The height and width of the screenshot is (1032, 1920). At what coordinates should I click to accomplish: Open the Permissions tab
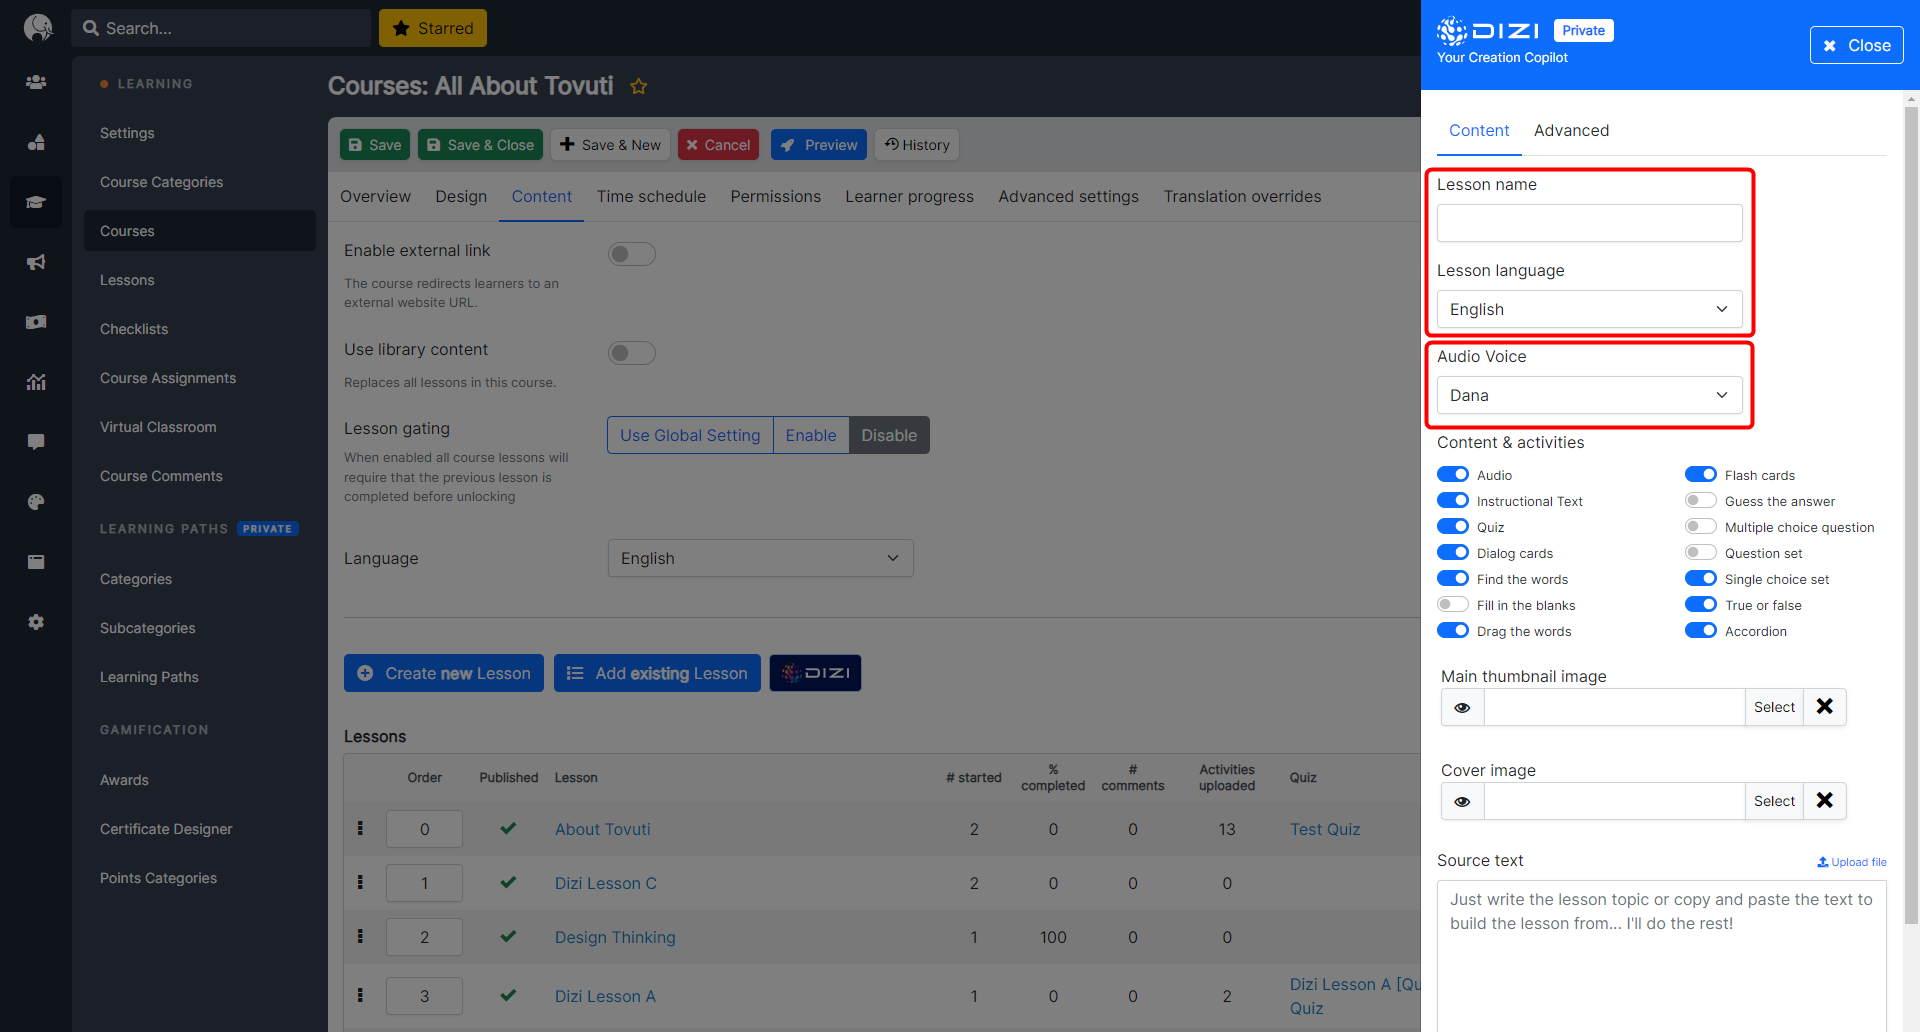pos(775,197)
